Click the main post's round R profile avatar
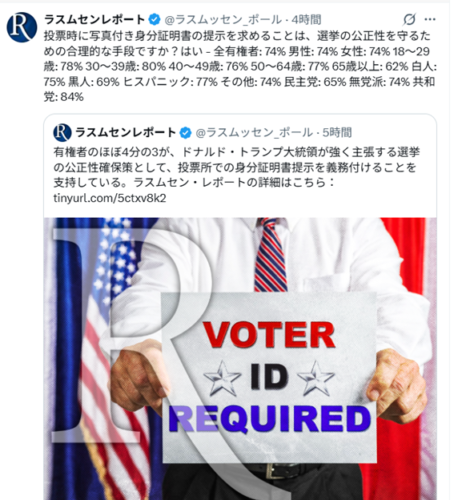This screenshot has height=500, width=454. point(22,27)
